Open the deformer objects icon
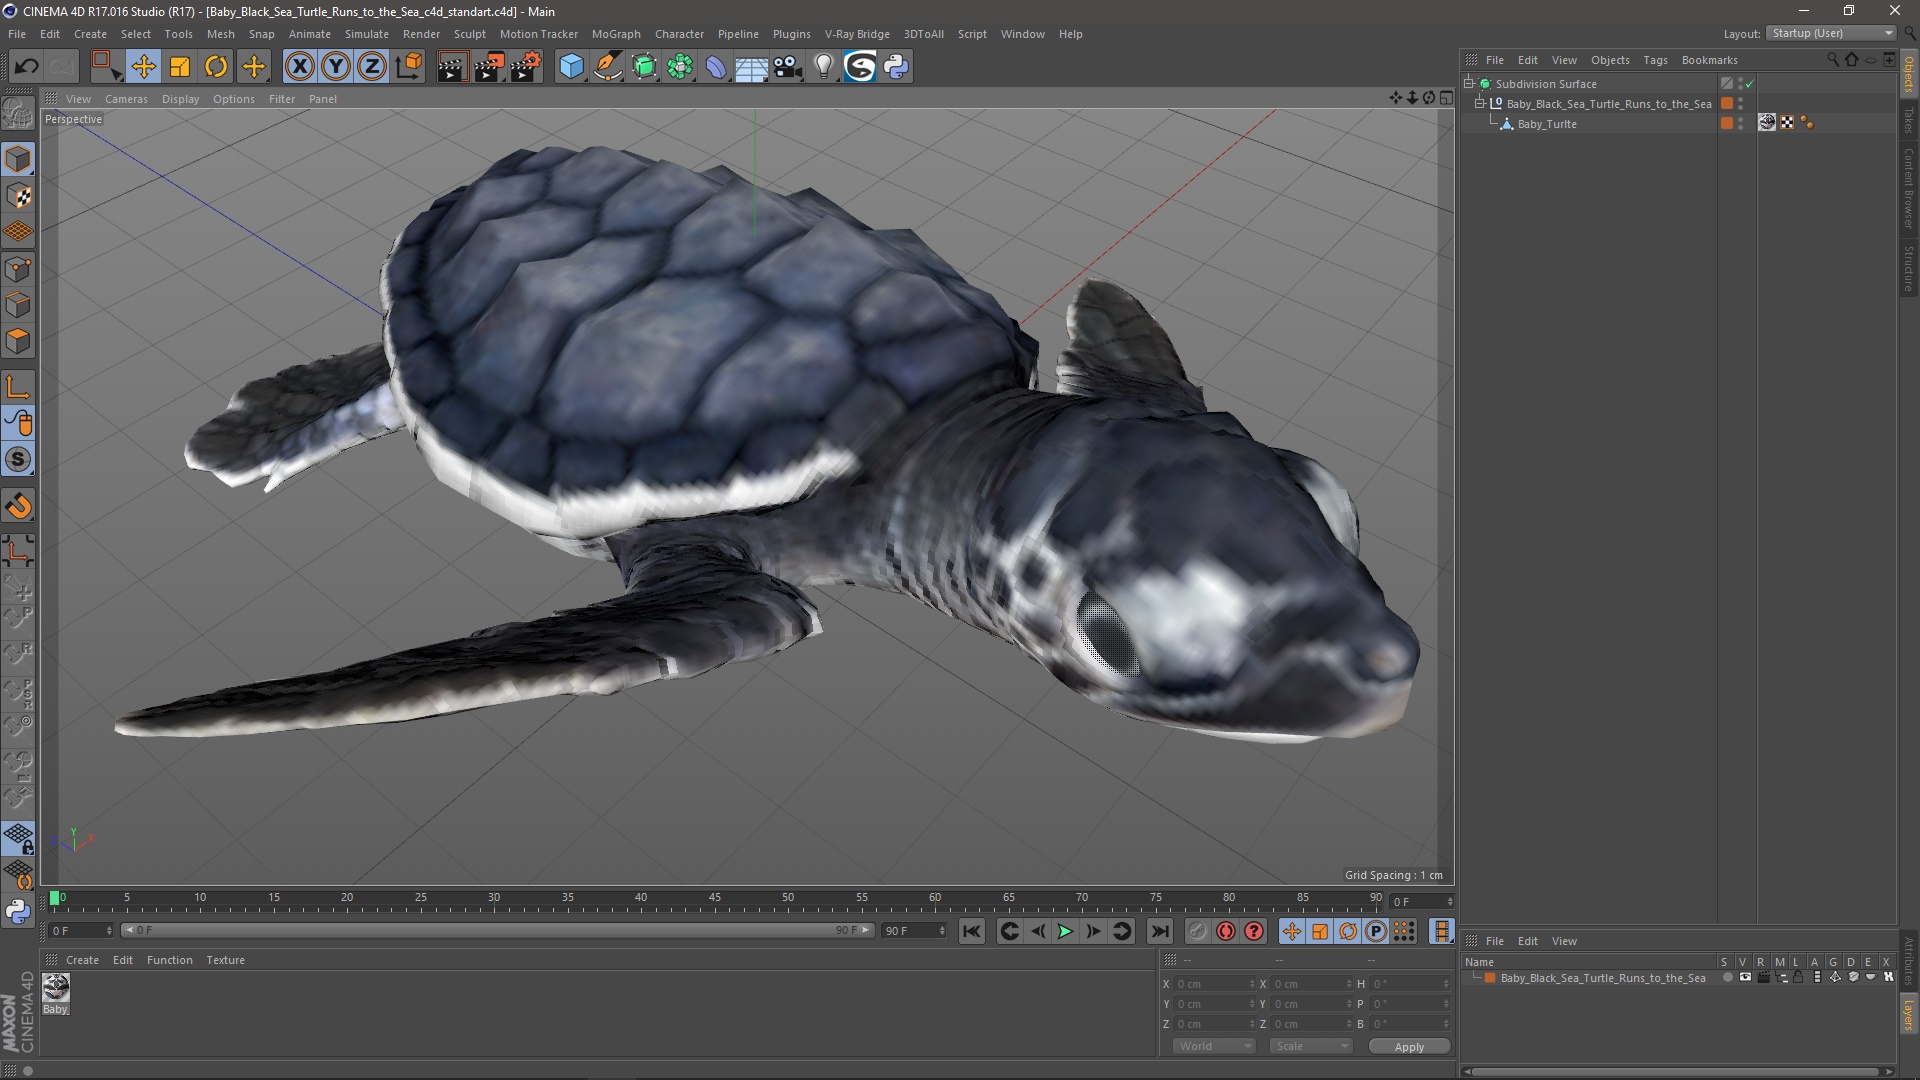The width and height of the screenshot is (1920, 1080). coord(716,67)
